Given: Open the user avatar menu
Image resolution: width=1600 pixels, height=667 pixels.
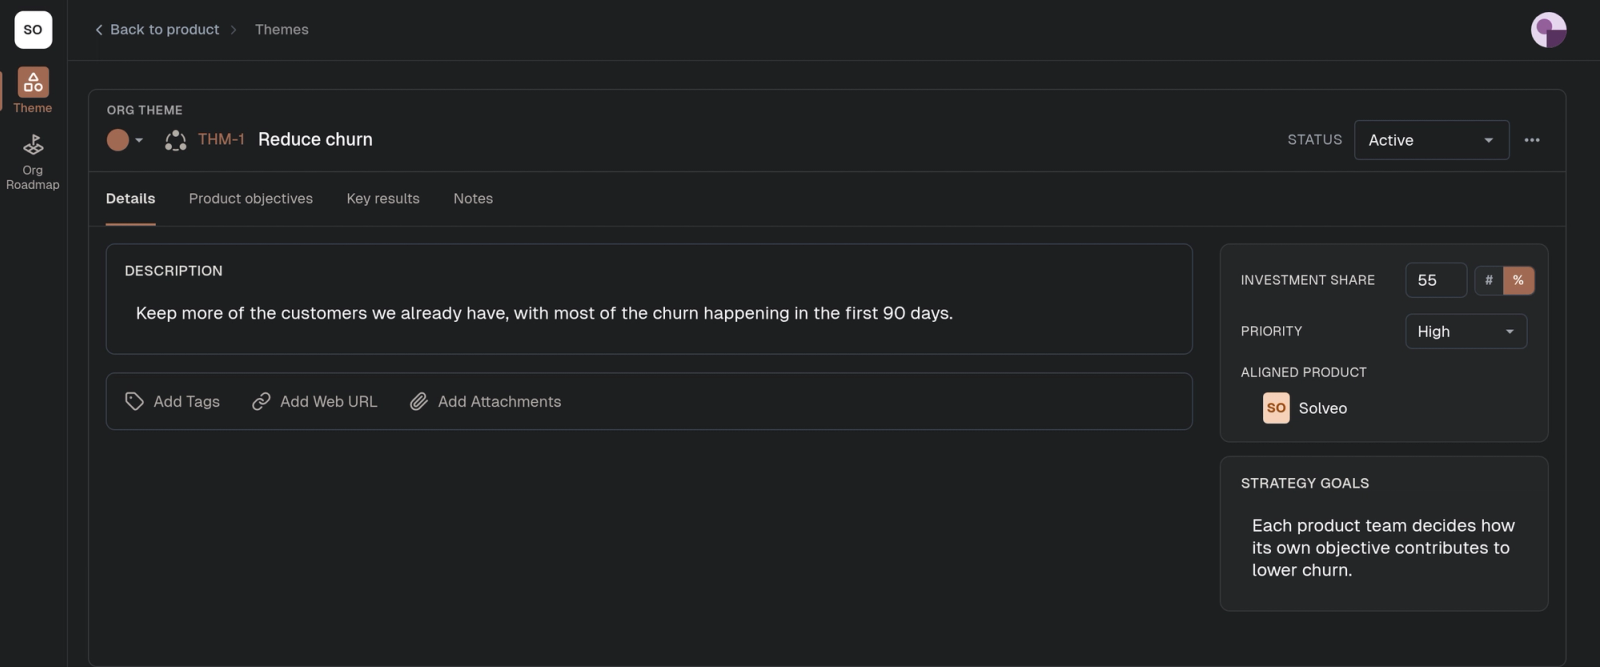Looking at the screenshot, I should [x=1548, y=30].
